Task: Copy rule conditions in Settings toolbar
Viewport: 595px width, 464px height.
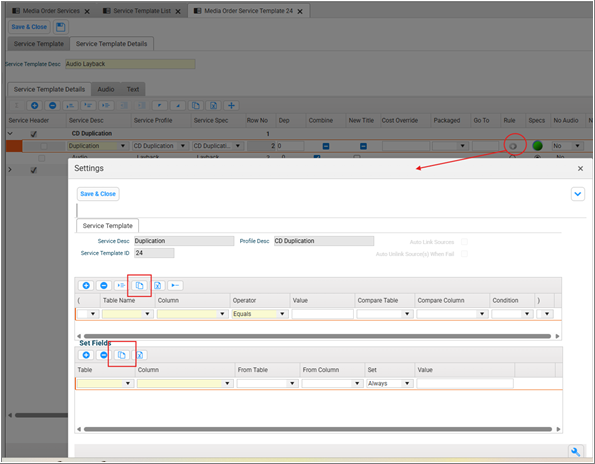Action: coord(139,285)
